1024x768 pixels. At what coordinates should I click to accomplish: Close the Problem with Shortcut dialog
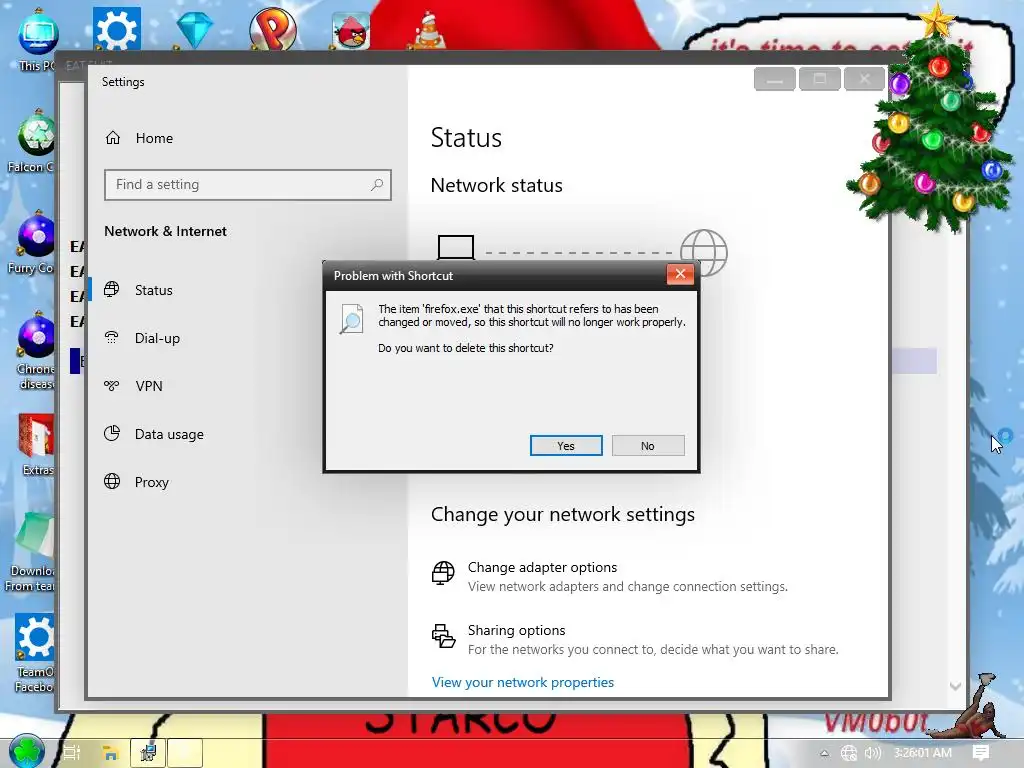pos(680,274)
